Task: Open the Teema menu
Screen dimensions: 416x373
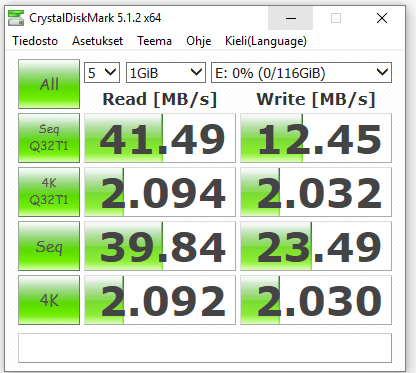Action: (154, 41)
